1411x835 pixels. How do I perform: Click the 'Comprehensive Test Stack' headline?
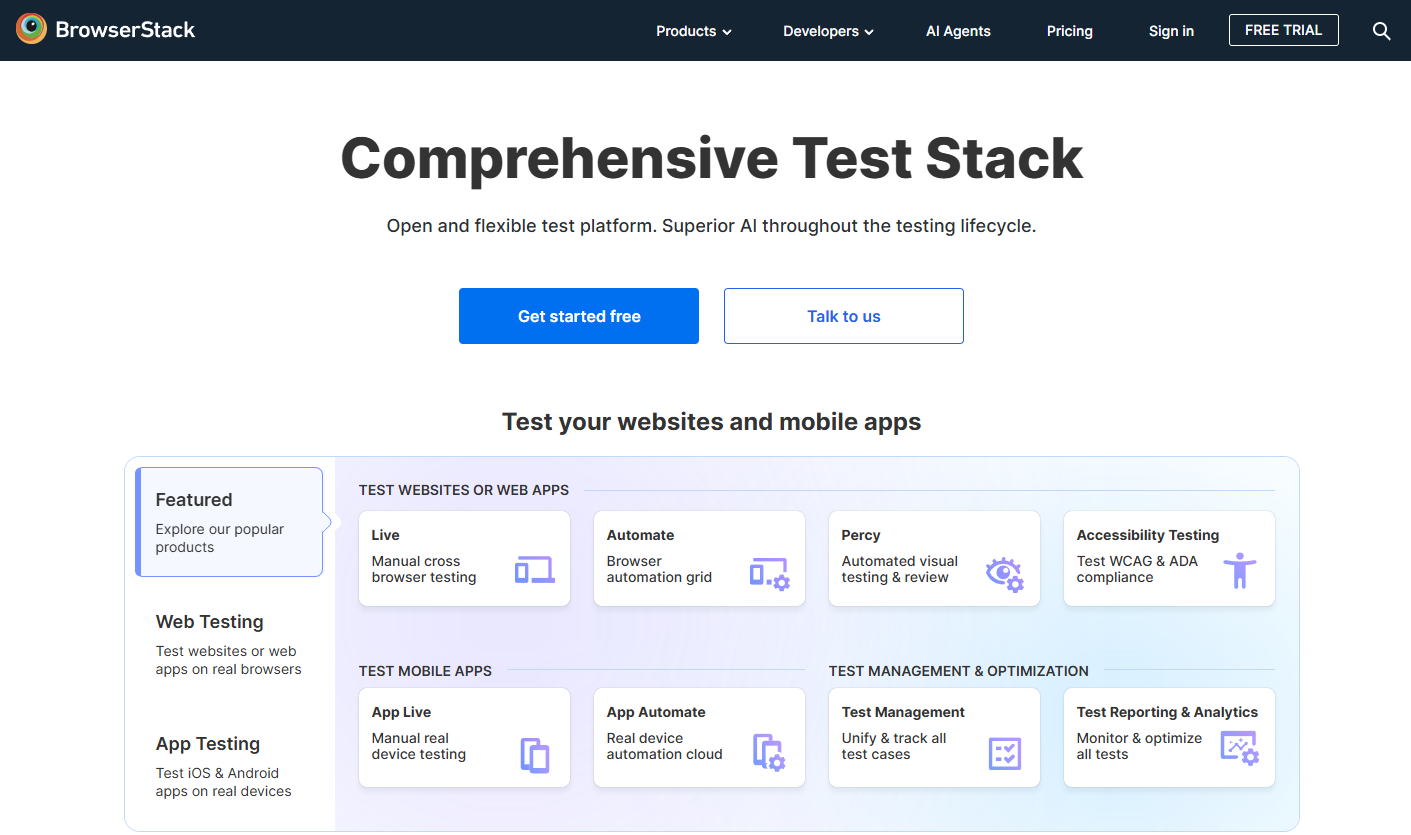[x=712, y=158]
